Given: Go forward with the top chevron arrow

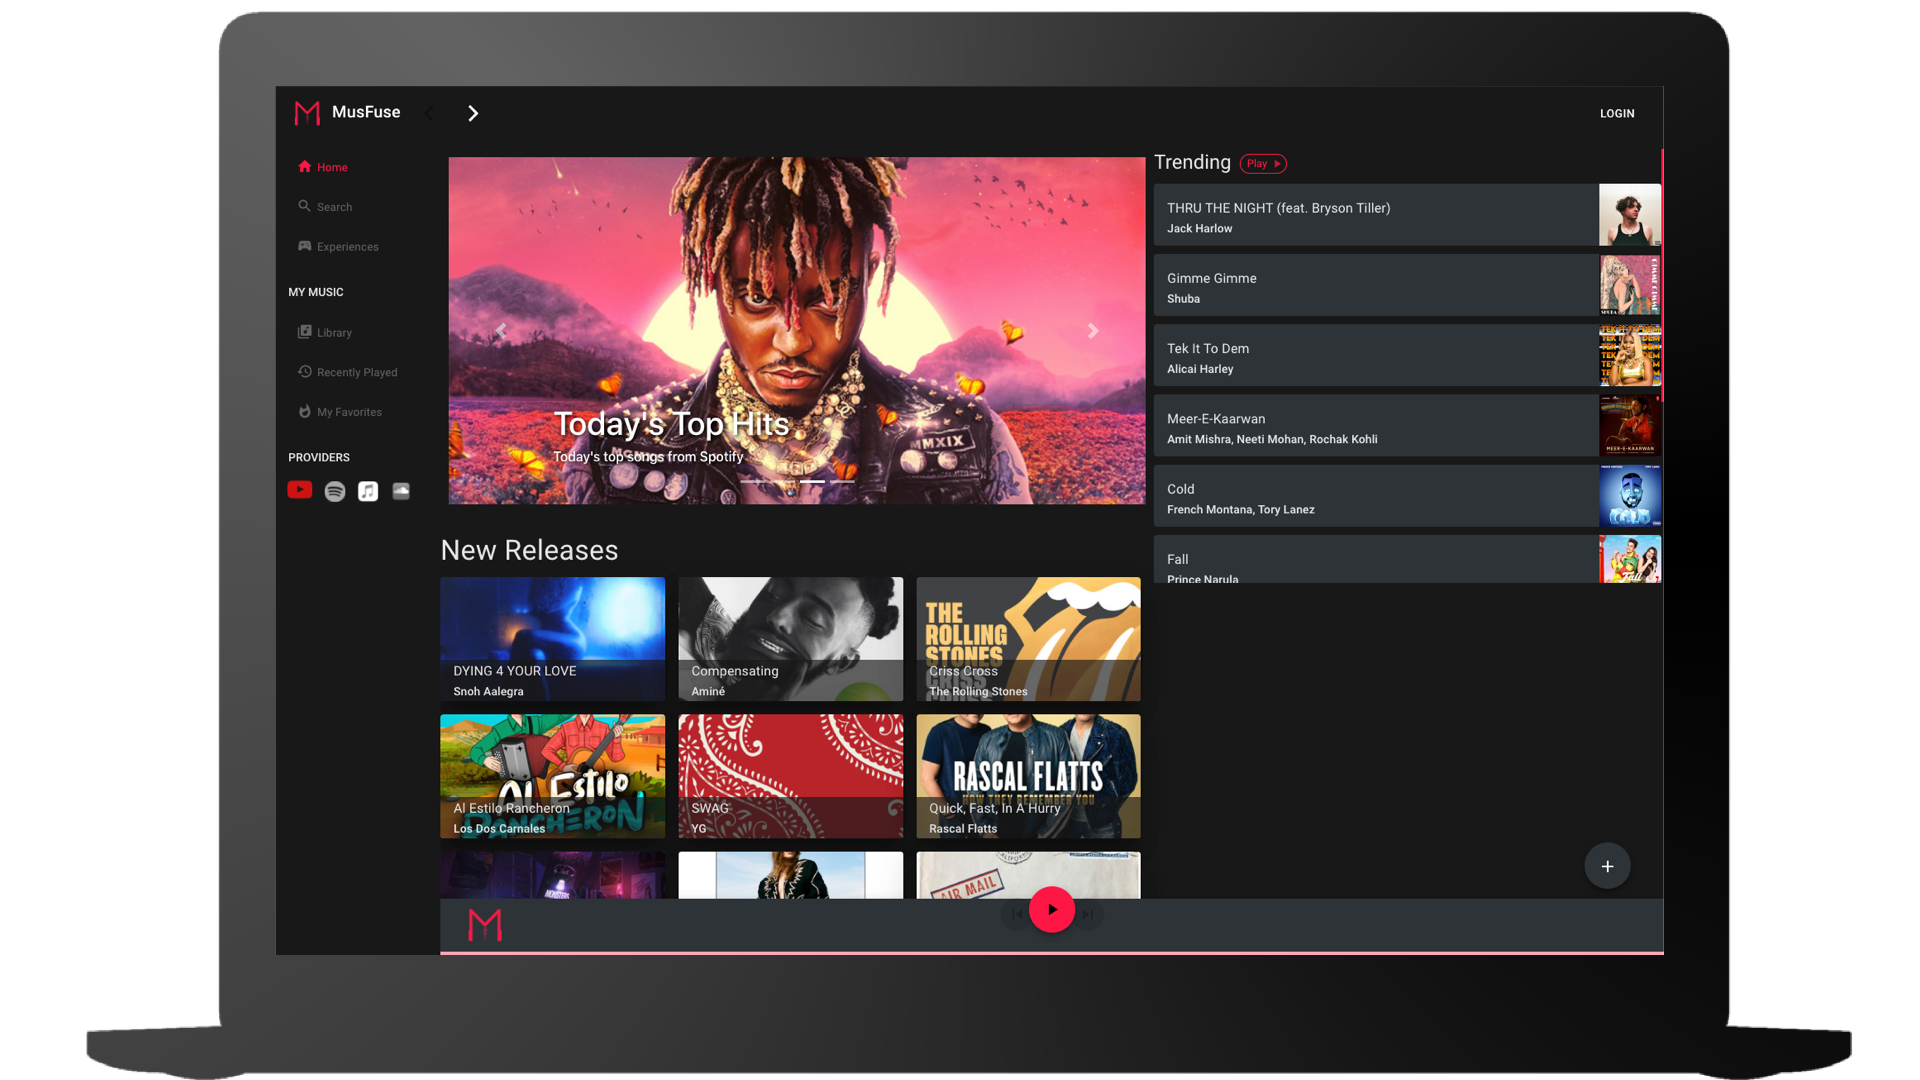Looking at the screenshot, I should (473, 113).
